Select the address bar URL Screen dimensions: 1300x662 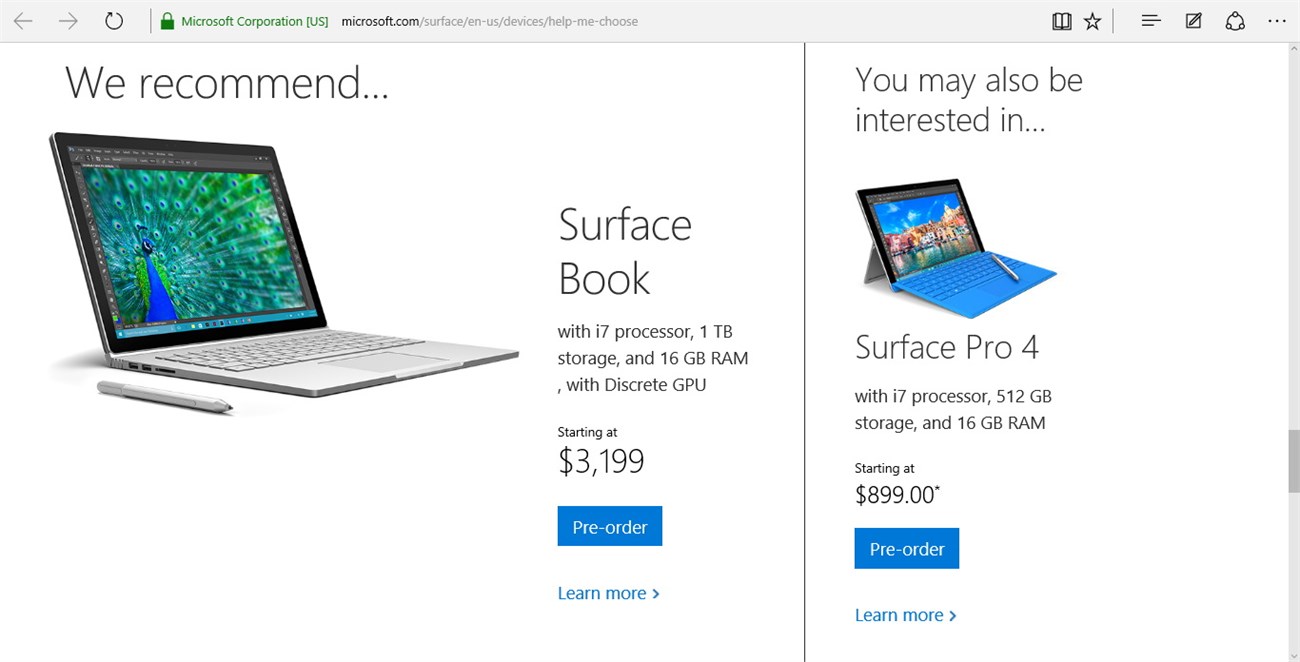490,20
